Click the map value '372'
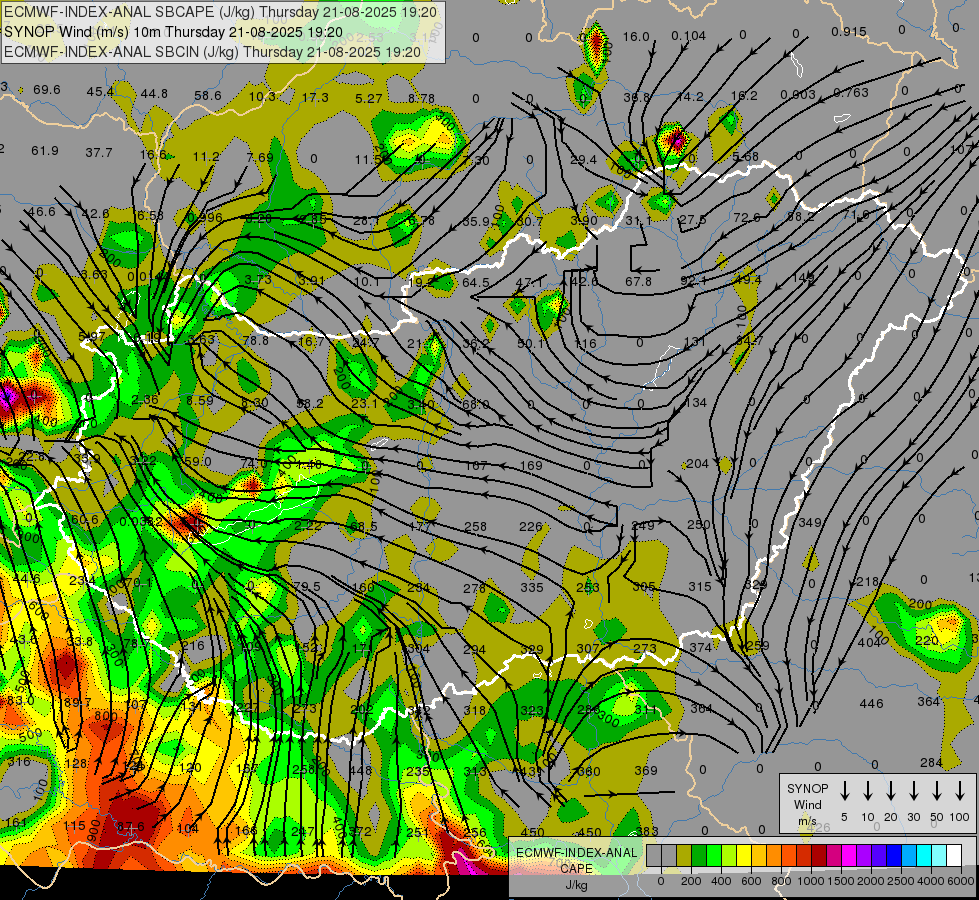 click(x=360, y=831)
